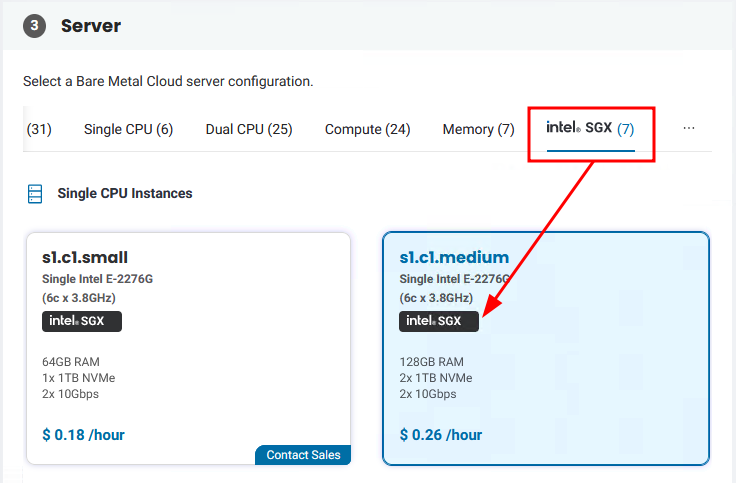
Task: Select the Intel SGX (7) tab
Action: pos(590,128)
